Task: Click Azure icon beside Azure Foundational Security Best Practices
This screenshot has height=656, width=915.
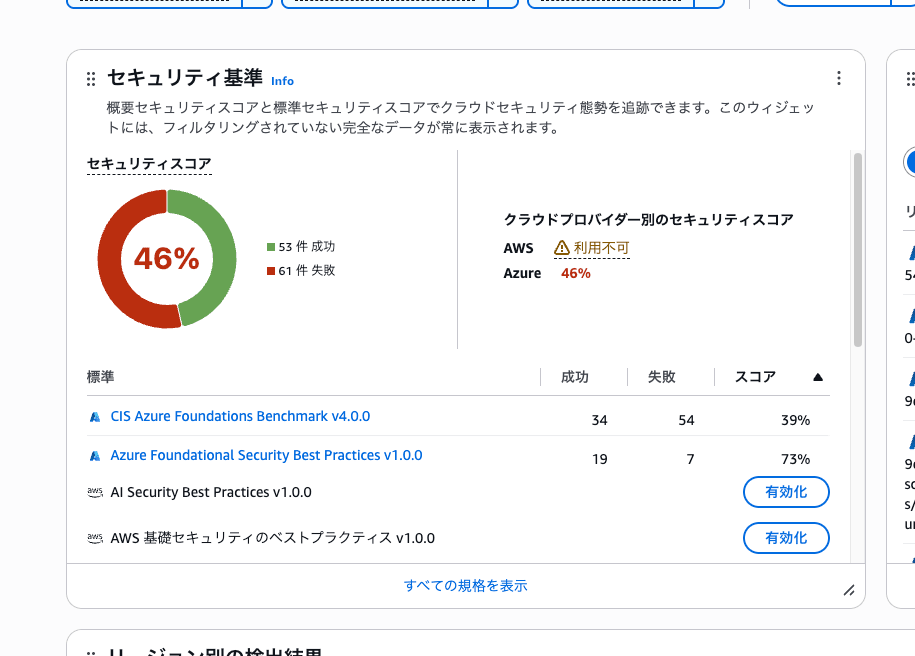Action: pyautogui.click(x=95, y=456)
